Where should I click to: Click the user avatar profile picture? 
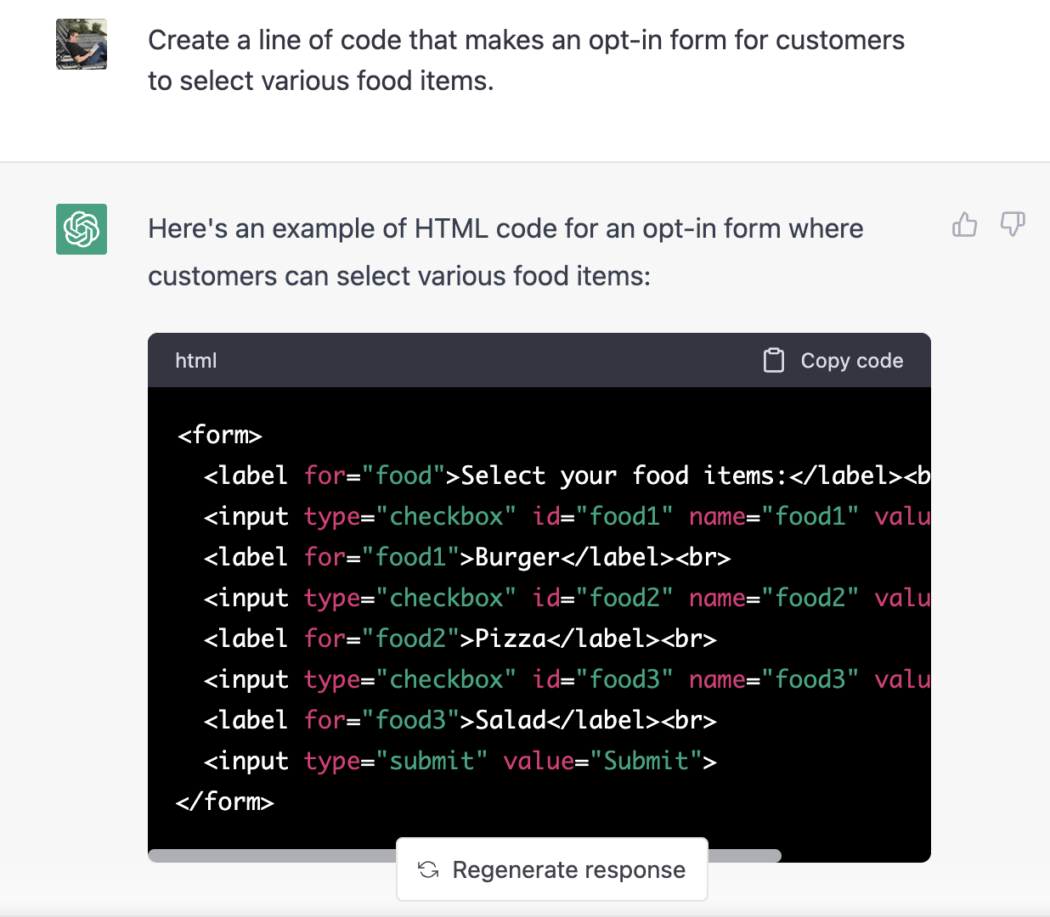pos(82,44)
